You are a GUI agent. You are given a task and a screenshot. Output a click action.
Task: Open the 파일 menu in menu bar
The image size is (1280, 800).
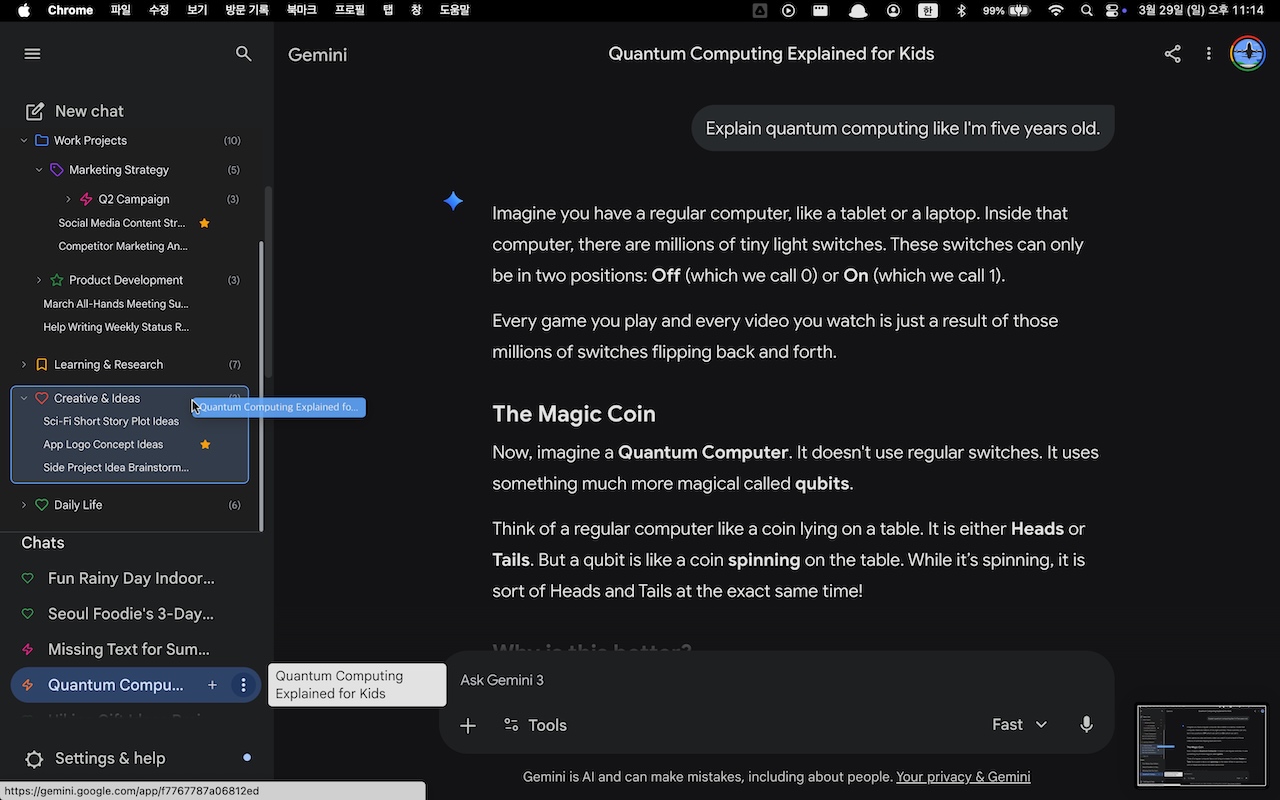pos(120,10)
